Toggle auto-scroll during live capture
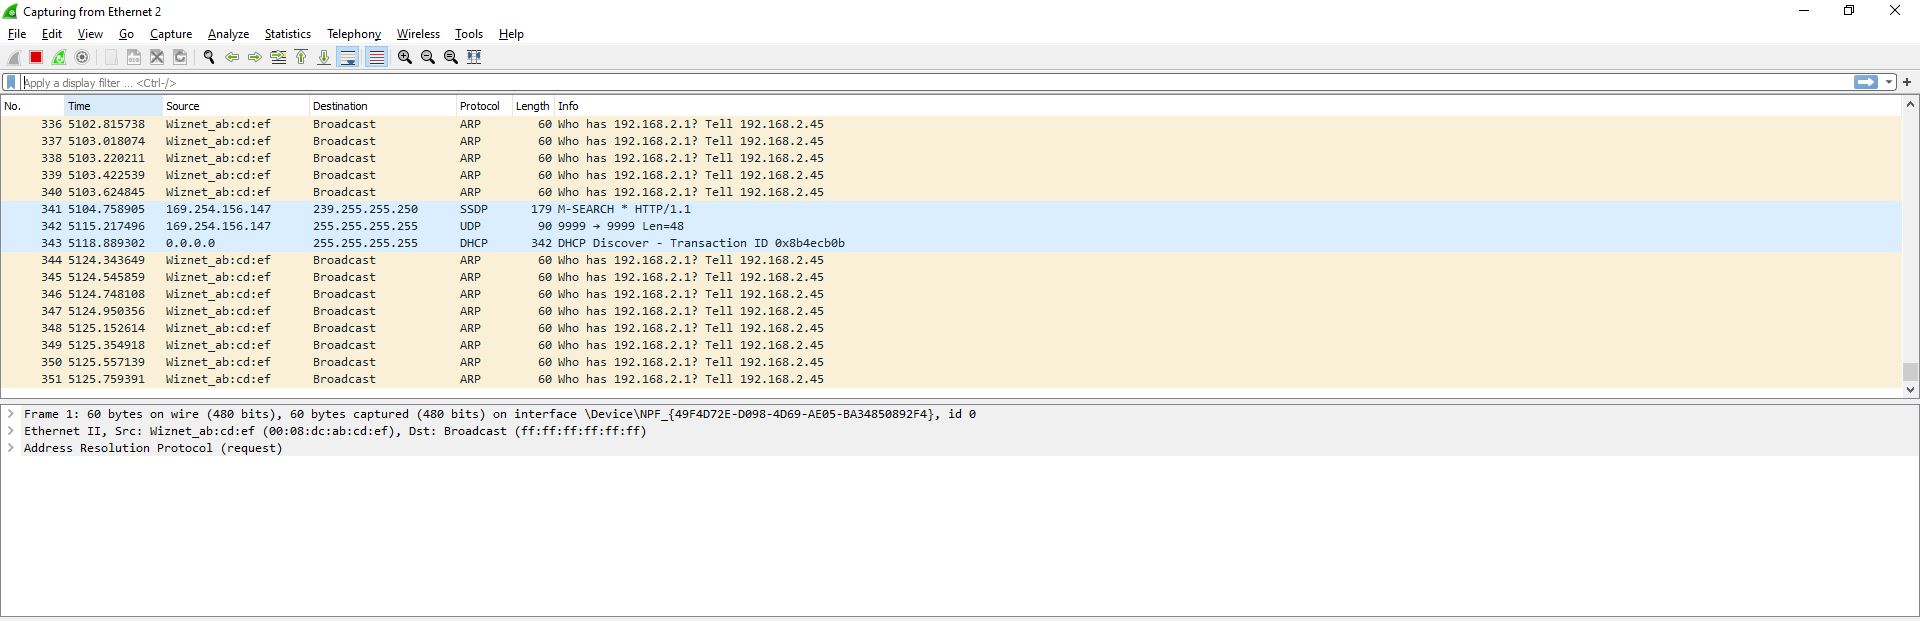This screenshot has width=1920, height=621. pos(348,57)
